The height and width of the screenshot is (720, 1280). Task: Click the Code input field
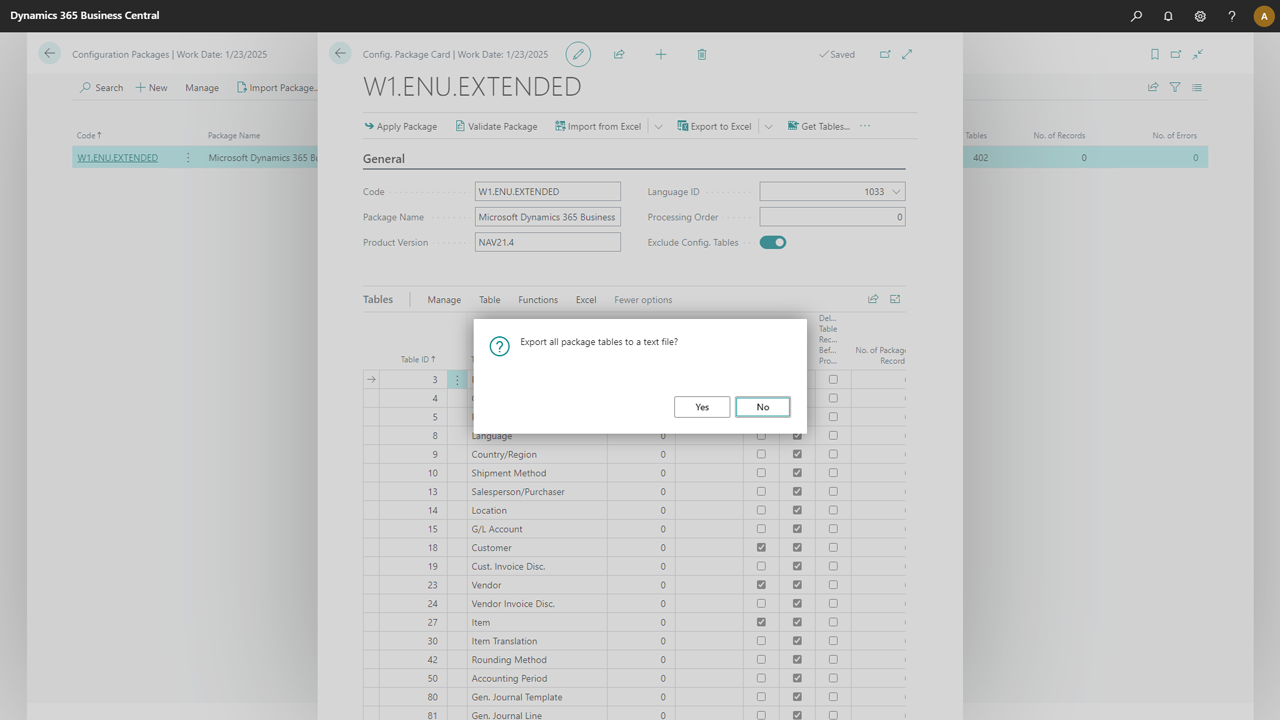[x=548, y=191]
